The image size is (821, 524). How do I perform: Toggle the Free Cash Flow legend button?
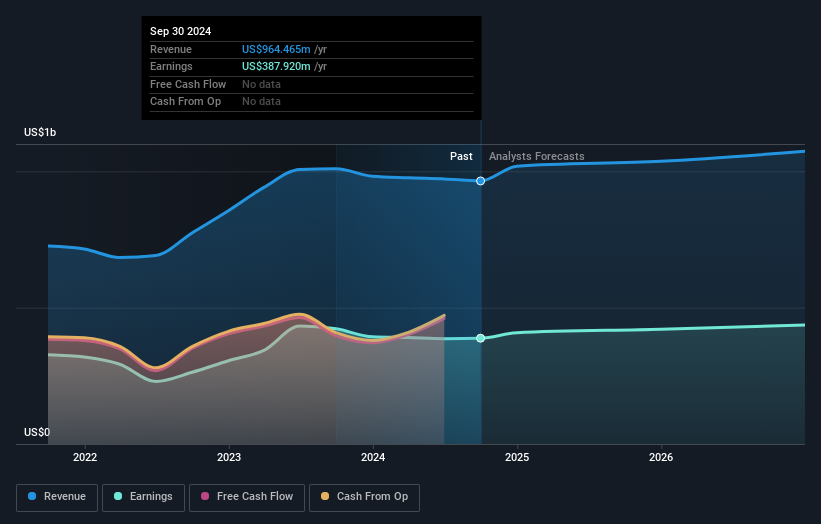click(x=247, y=497)
